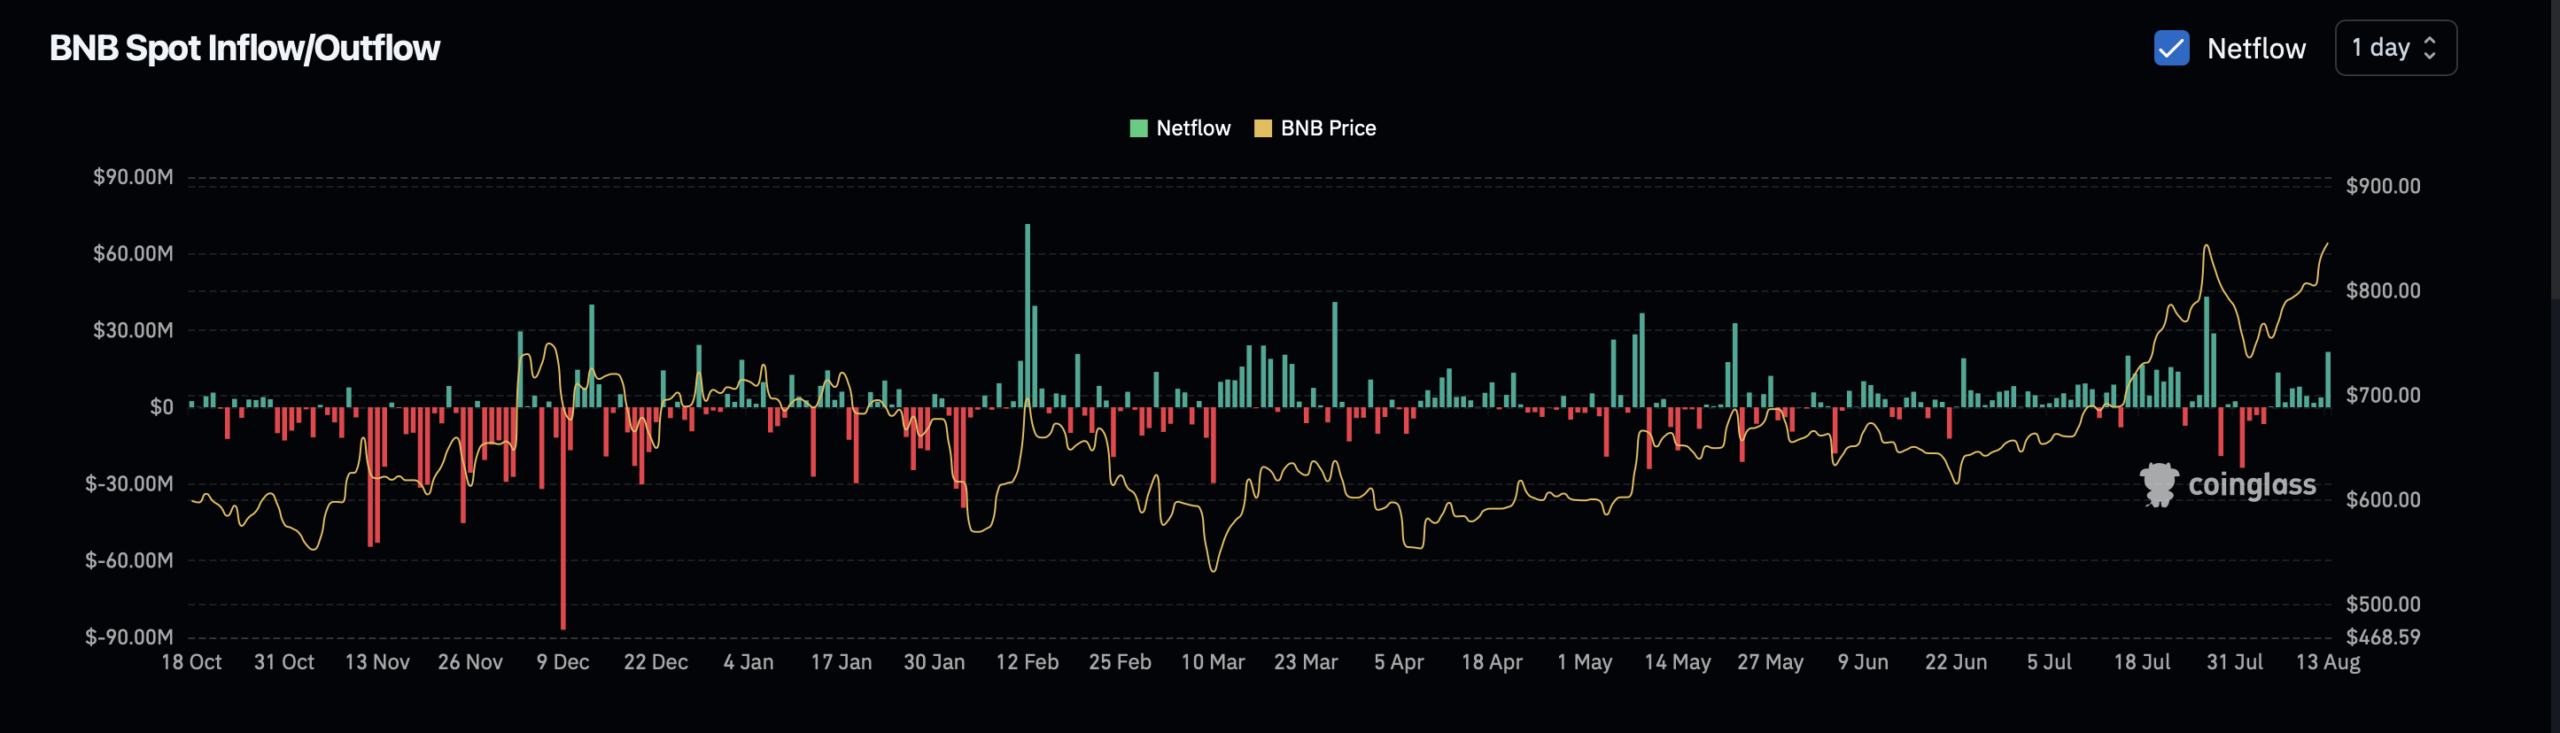Click the $900.00 price axis value
The width and height of the screenshot is (2560, 733).
click(x=2383, y=186)
